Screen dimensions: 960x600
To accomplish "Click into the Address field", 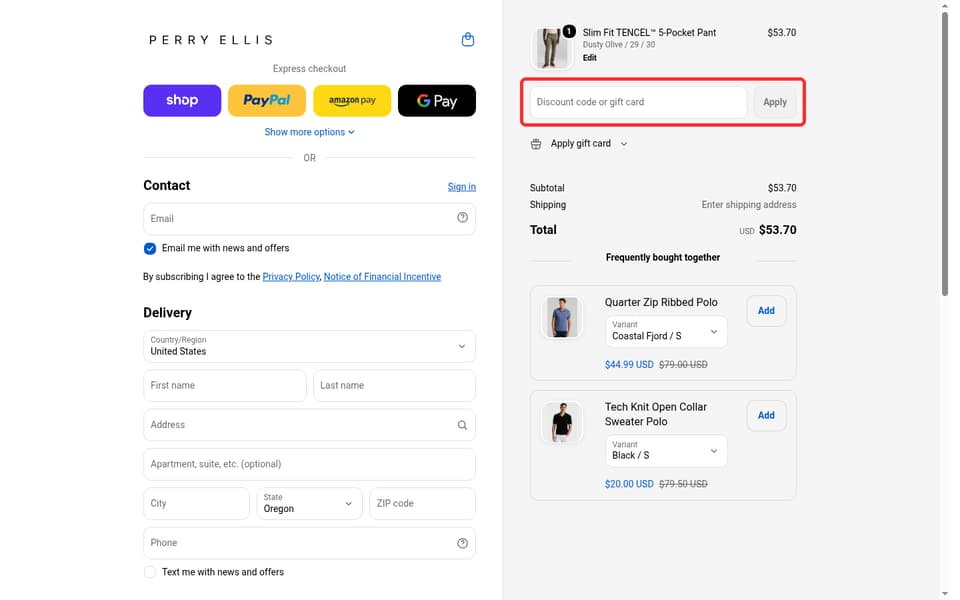I will pos(309,425).
